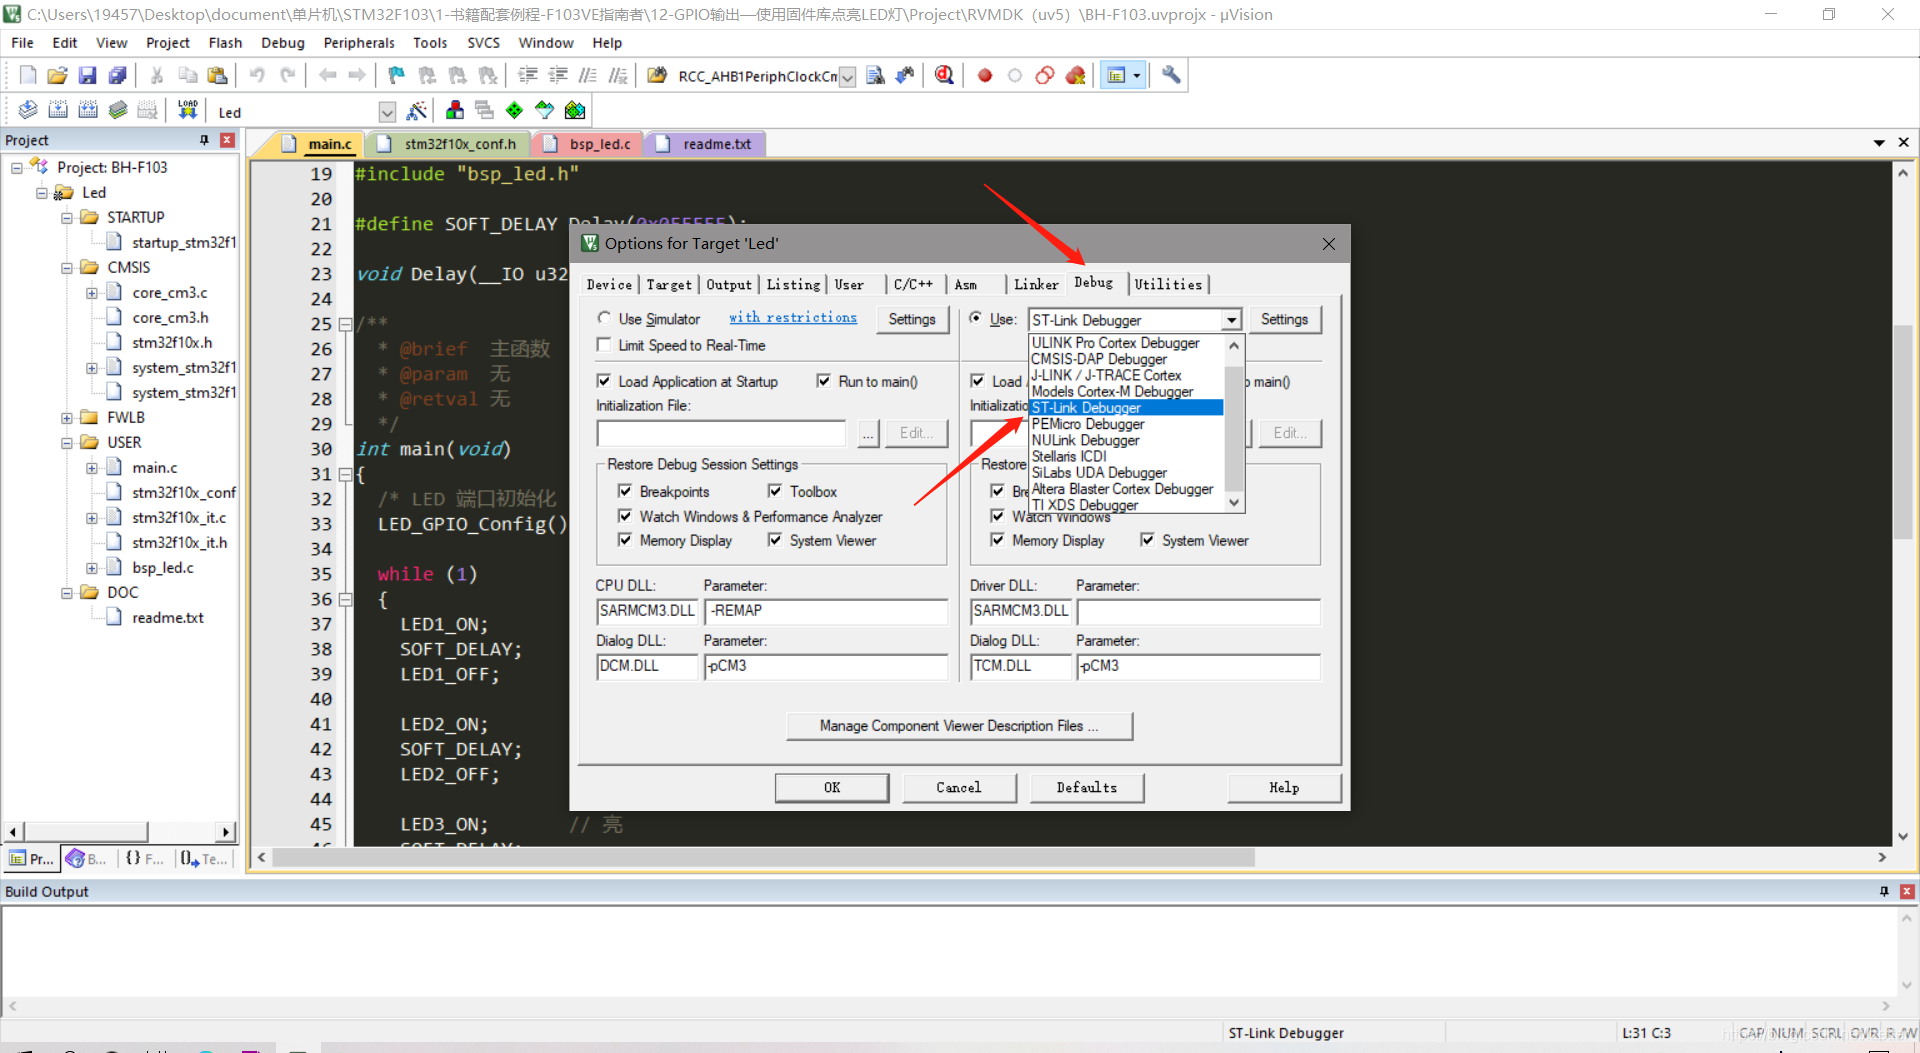
Task: Insert breakpoint with red dot icon
Action: tap(985, 76)
